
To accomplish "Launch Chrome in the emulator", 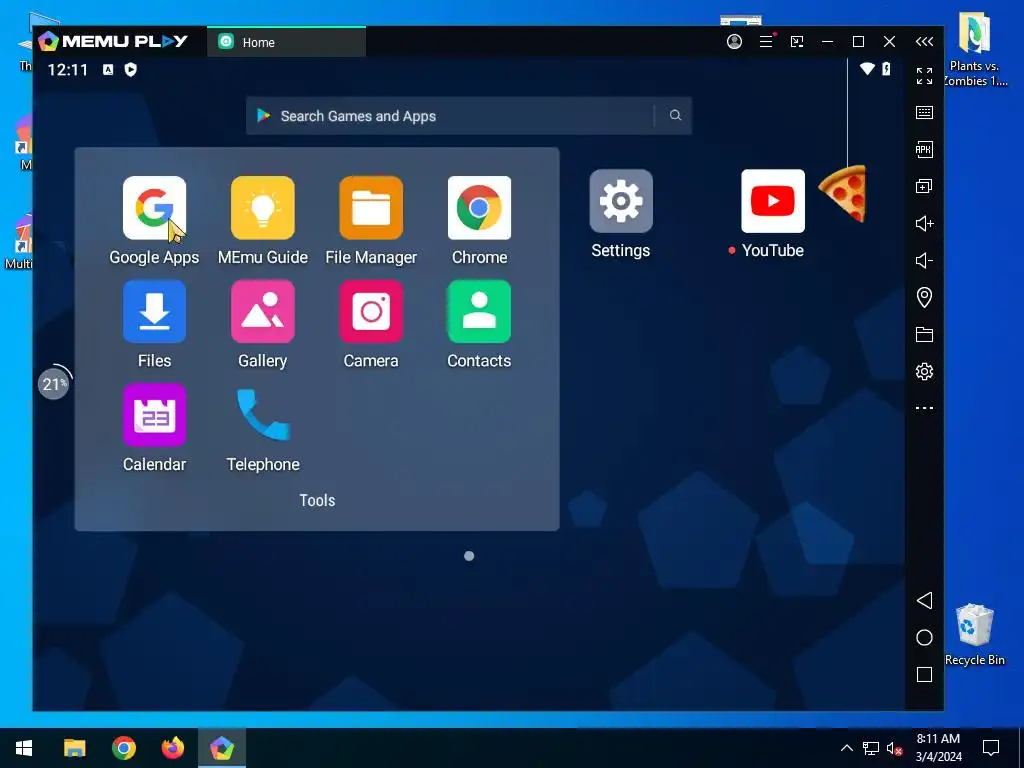I will 479,208.
